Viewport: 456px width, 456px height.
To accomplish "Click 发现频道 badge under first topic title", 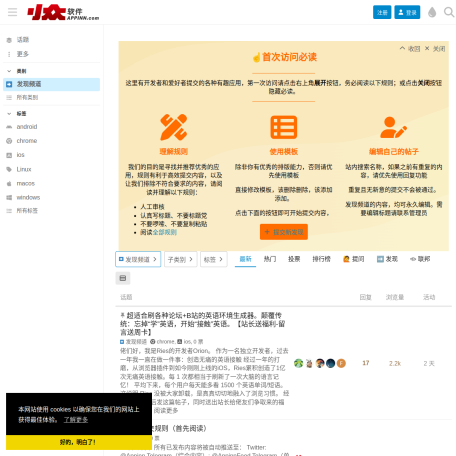I will tap(133, 342).
